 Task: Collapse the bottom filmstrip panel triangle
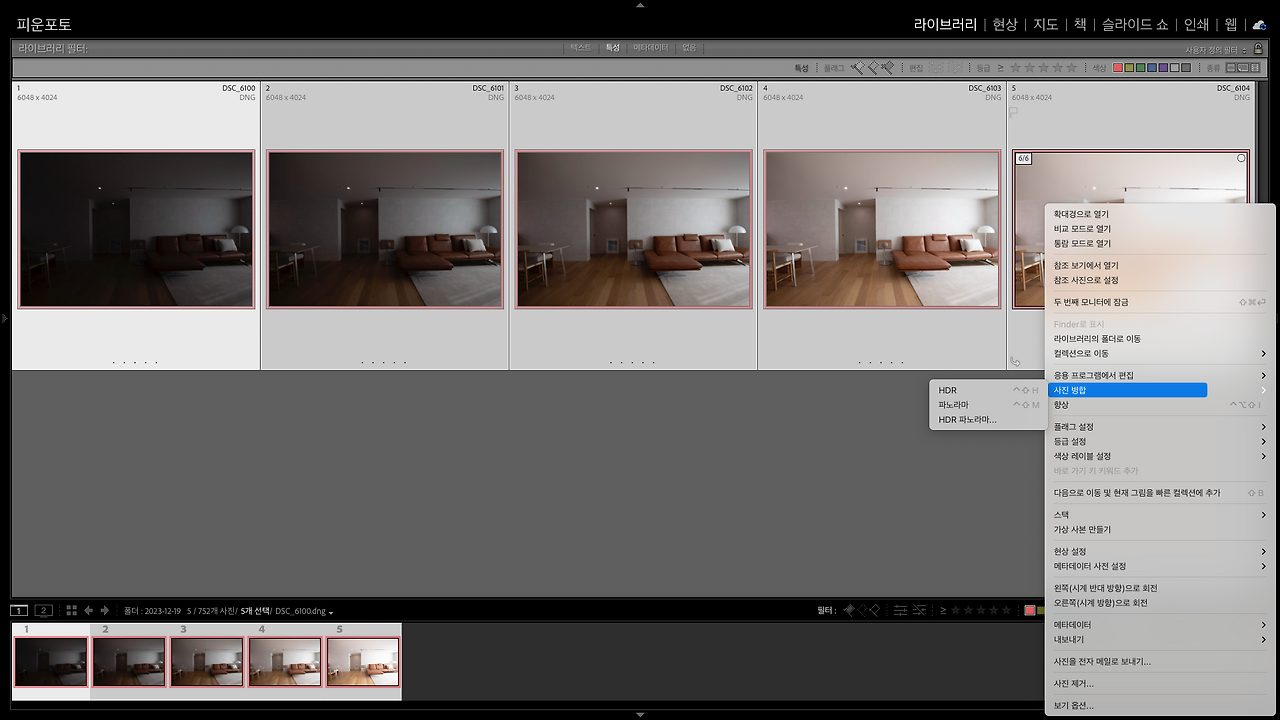640,715
